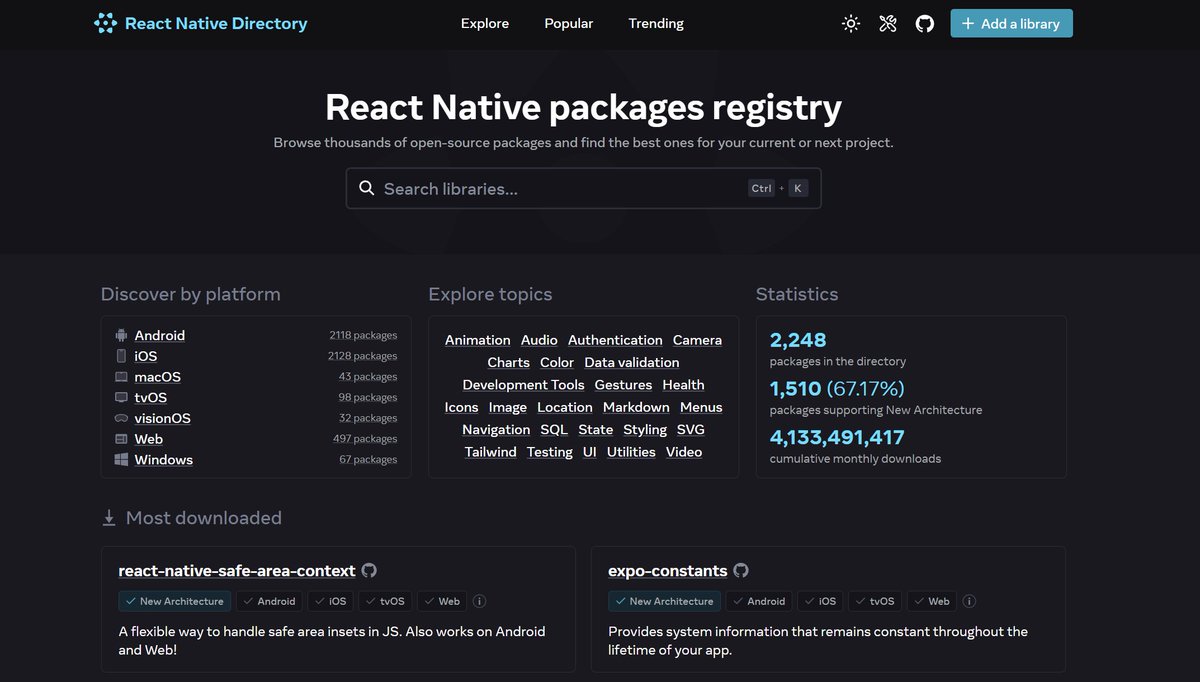
Task: Open the Android platform link
Action: tap(160, 336)
